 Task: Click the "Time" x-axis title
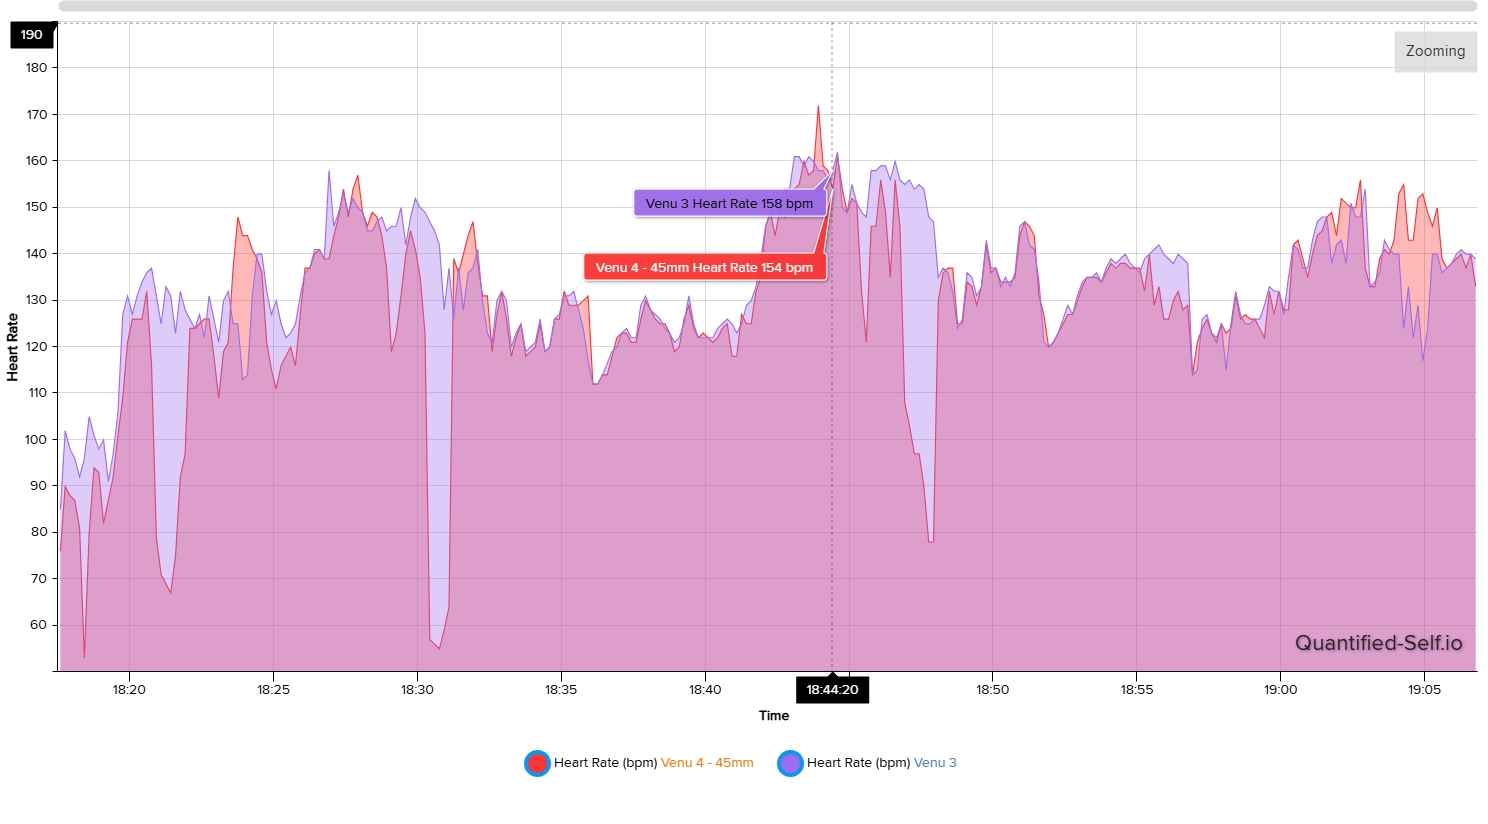tap(773, 716)
